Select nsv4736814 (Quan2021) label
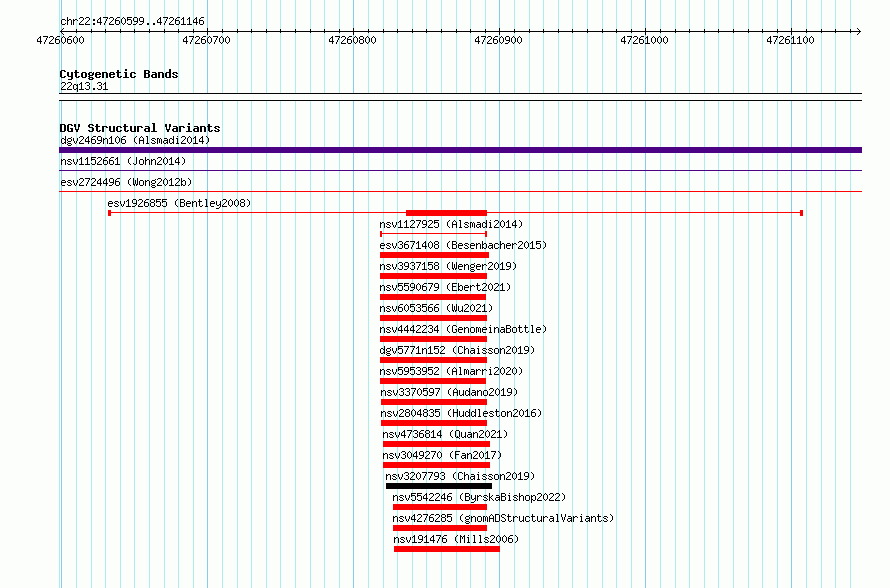The height and width of the screenshot is (588, 890). coord(445,434)
